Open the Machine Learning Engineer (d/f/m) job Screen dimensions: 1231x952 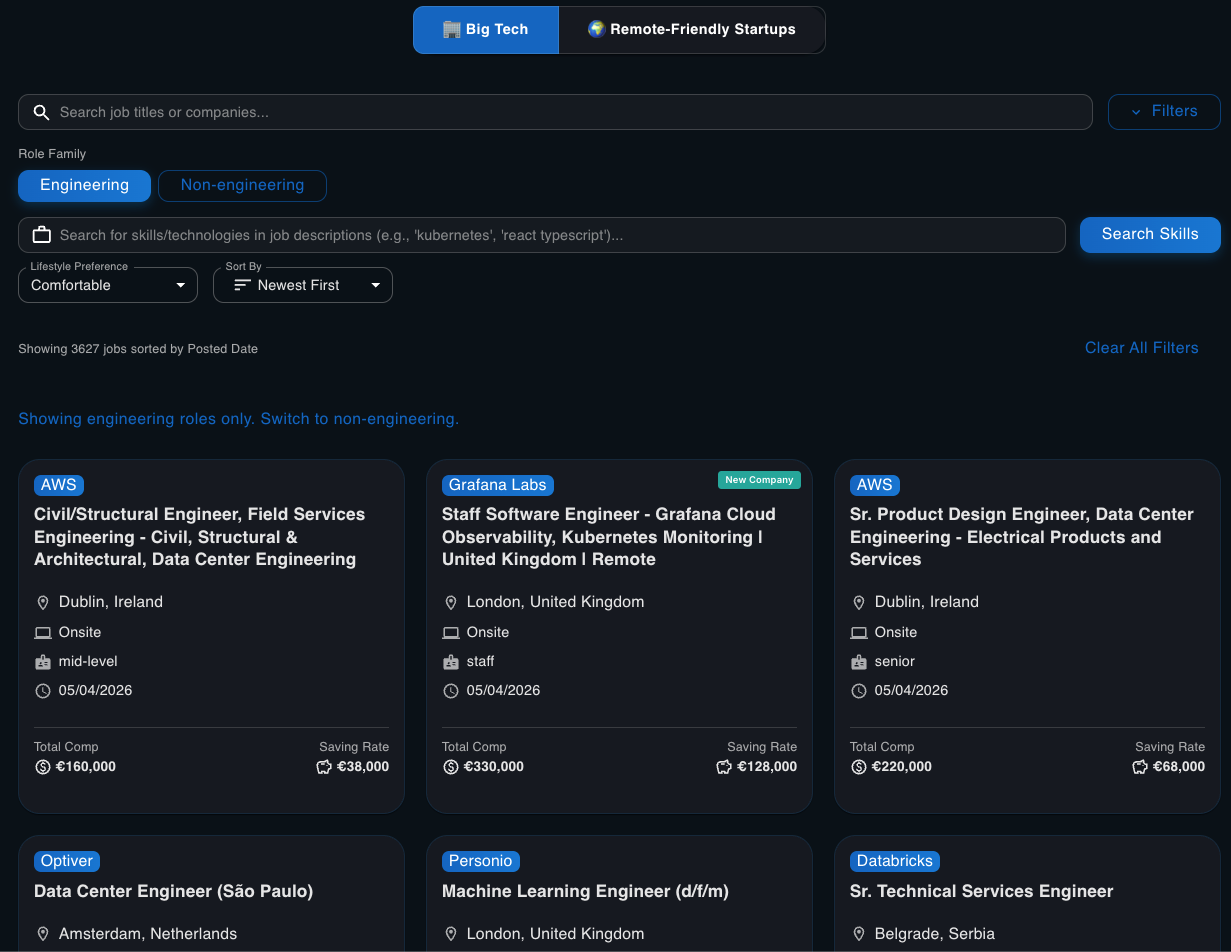(x=585, y=891)
